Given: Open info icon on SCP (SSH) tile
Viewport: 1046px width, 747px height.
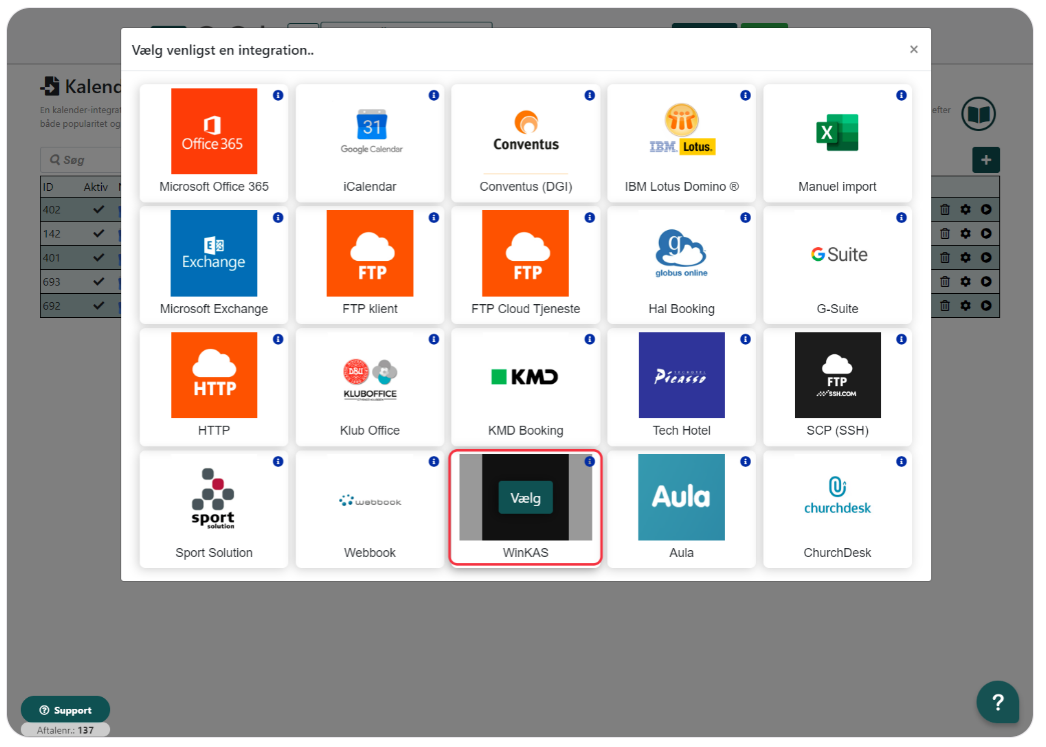Looking at the screenshot, I should (x=901, y=339).
